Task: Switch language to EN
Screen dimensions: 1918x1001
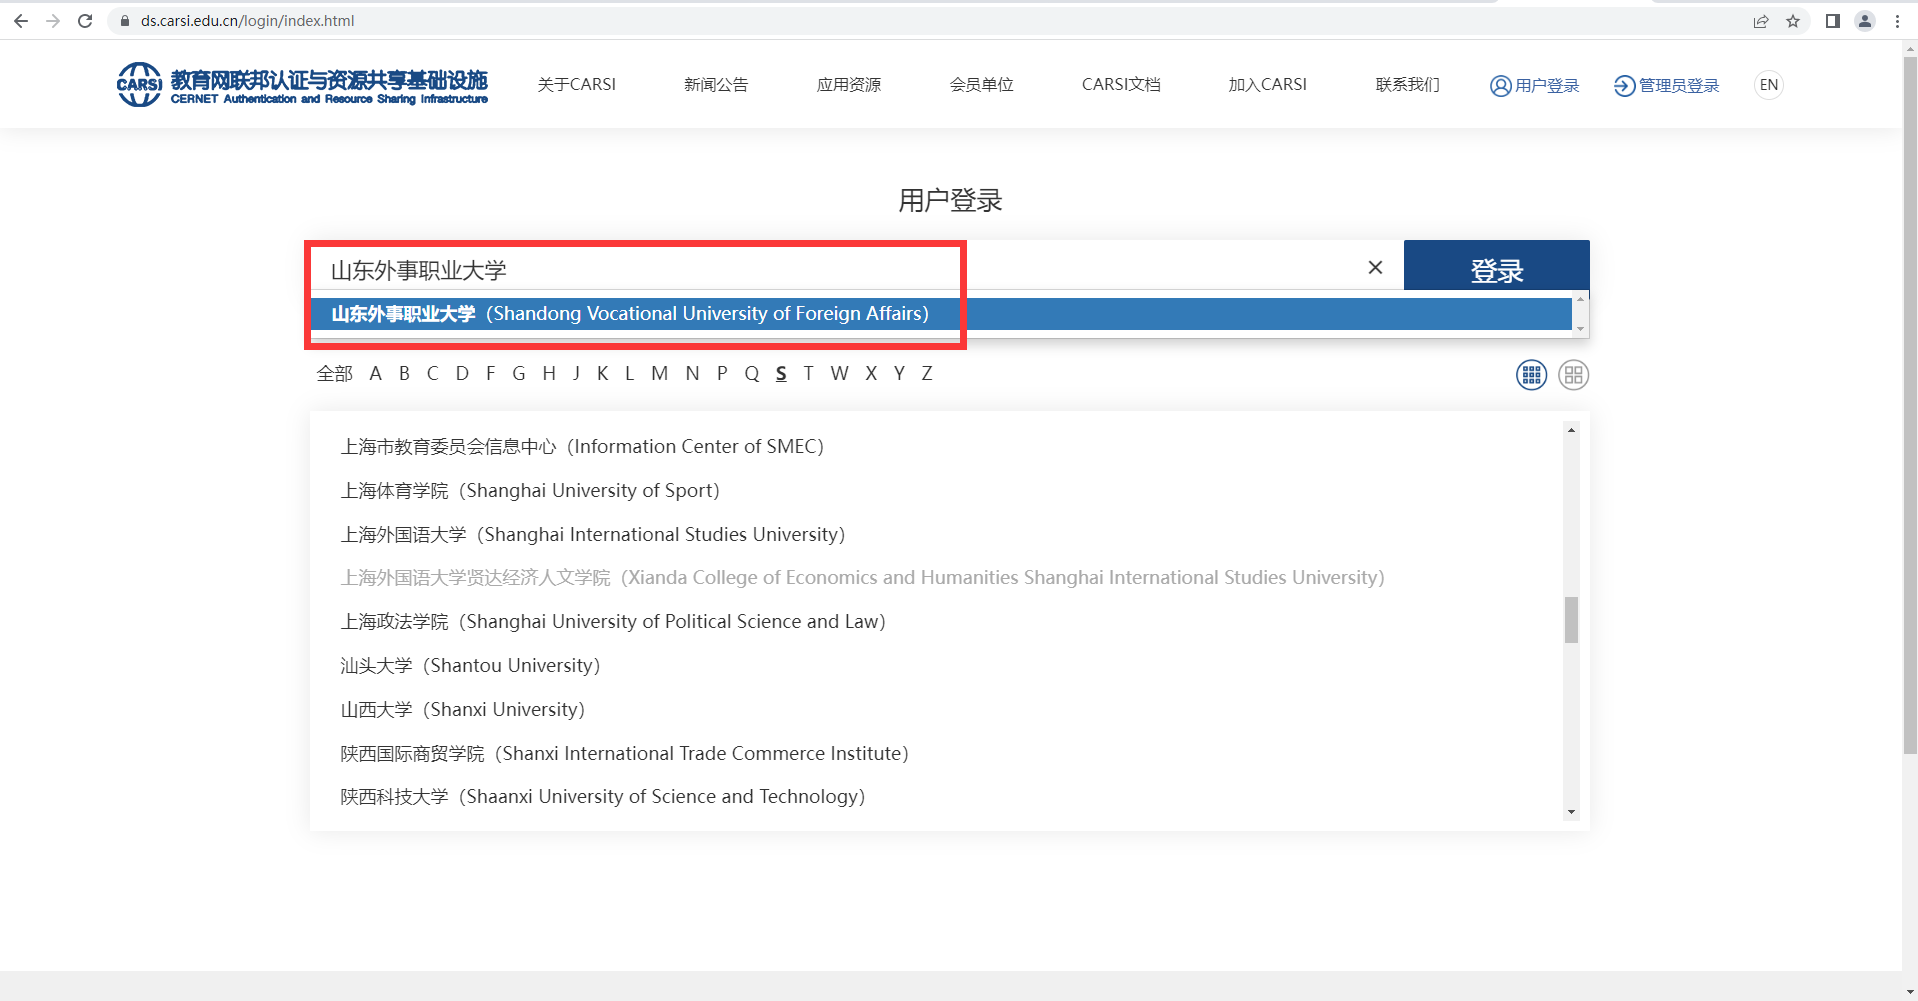Action: [1769, 85]
